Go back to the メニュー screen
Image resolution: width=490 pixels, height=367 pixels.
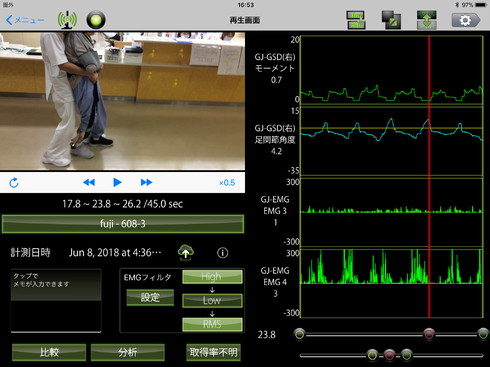[x=25, y=20]
